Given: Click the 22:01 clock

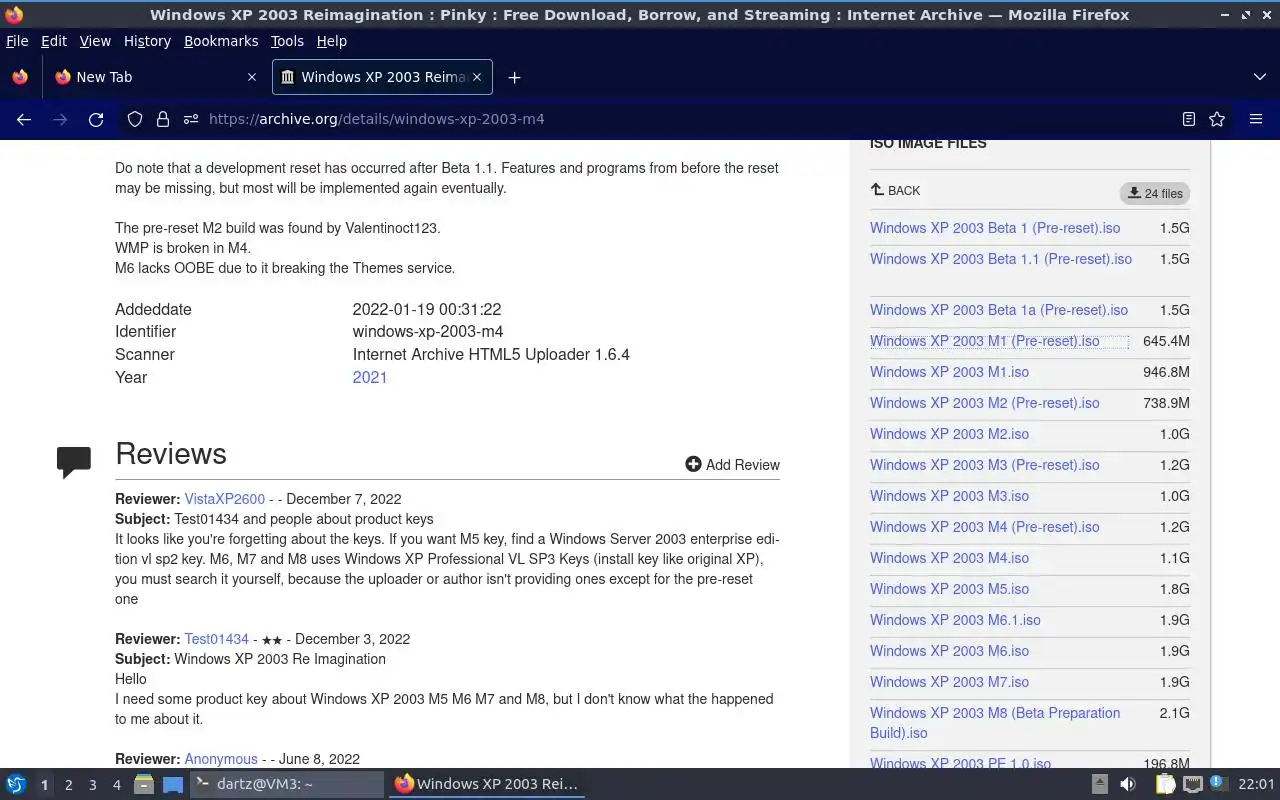Looking at the screenshot, I should pos(1256,784).
